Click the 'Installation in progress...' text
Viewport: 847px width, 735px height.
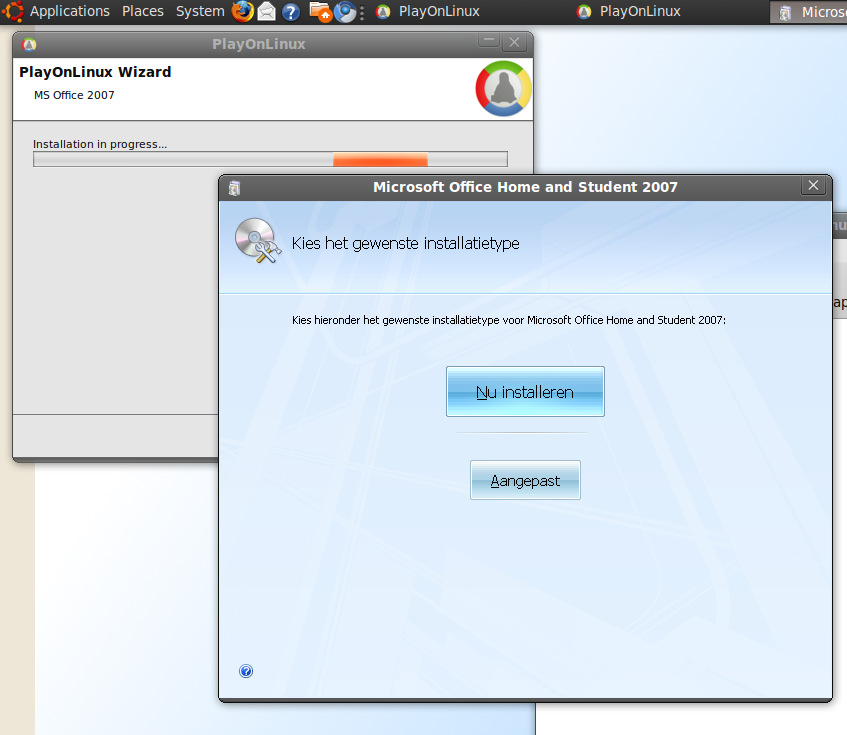click(100, 144)
